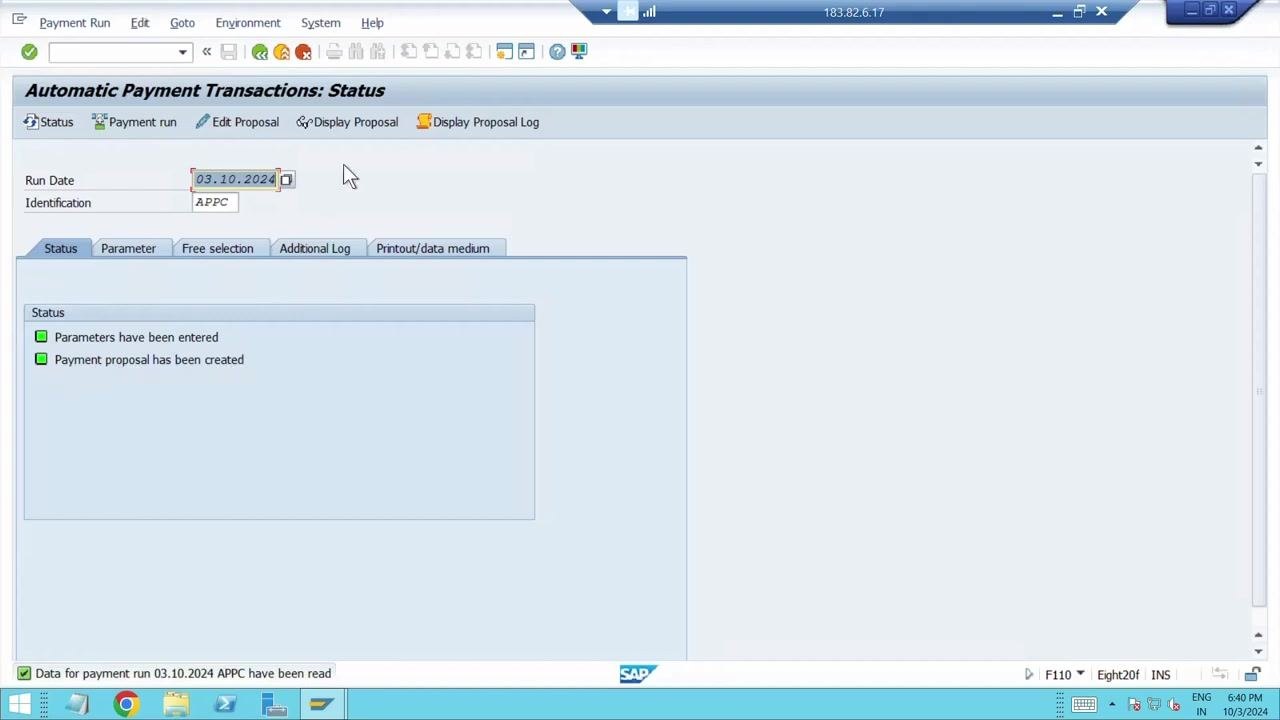
Task: Click the orange Exit icon
Action: 282,52
